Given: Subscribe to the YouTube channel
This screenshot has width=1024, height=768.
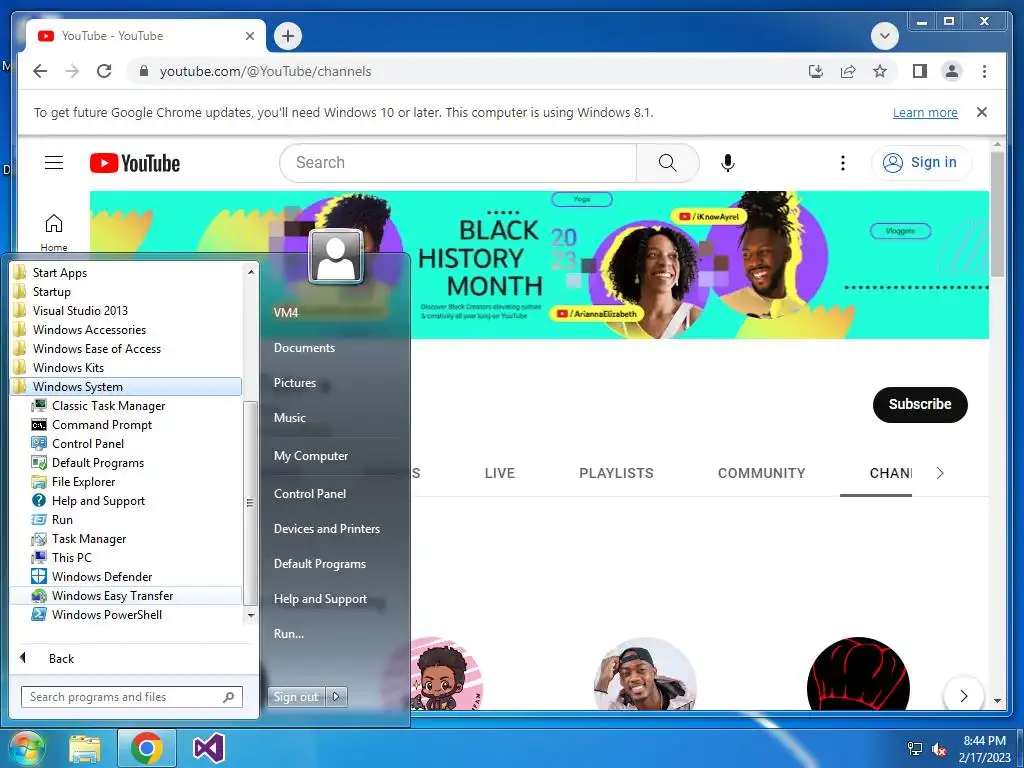Looking at the screenshot, I should coord(920,404).
